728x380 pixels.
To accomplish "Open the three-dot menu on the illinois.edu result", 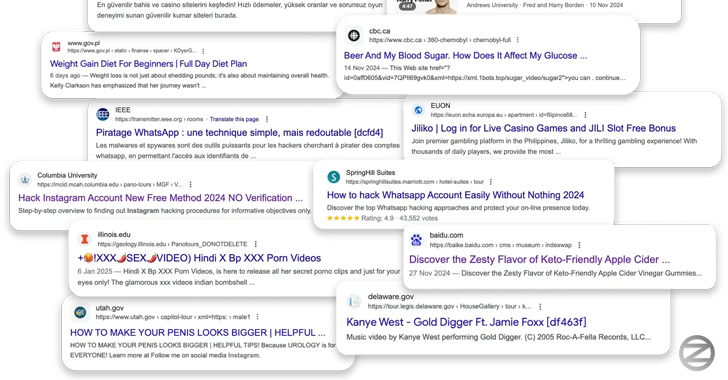I will (x=255, y=244).
